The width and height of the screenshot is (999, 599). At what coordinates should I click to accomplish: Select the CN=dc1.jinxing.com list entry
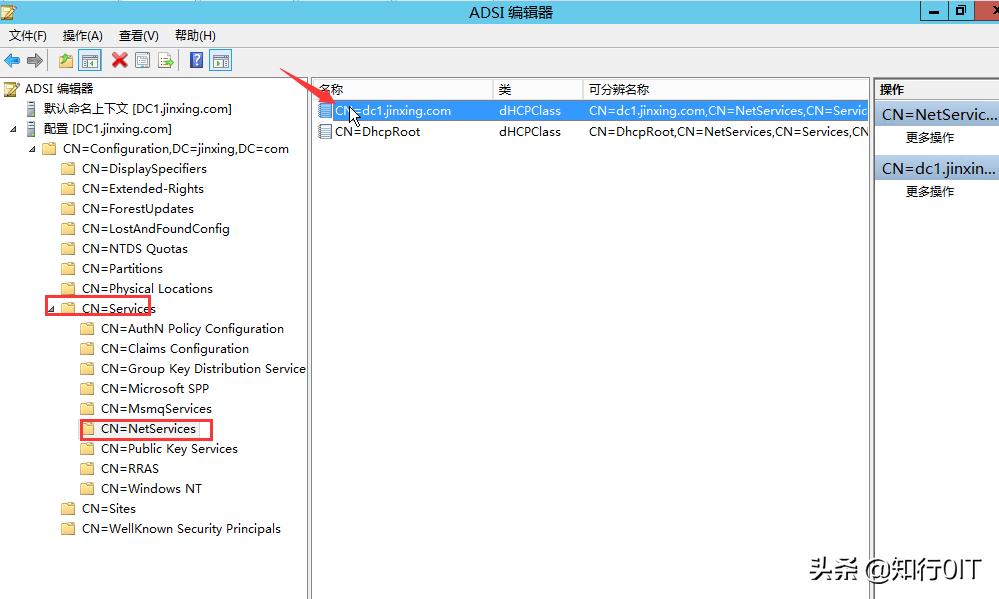coord(392,111)
